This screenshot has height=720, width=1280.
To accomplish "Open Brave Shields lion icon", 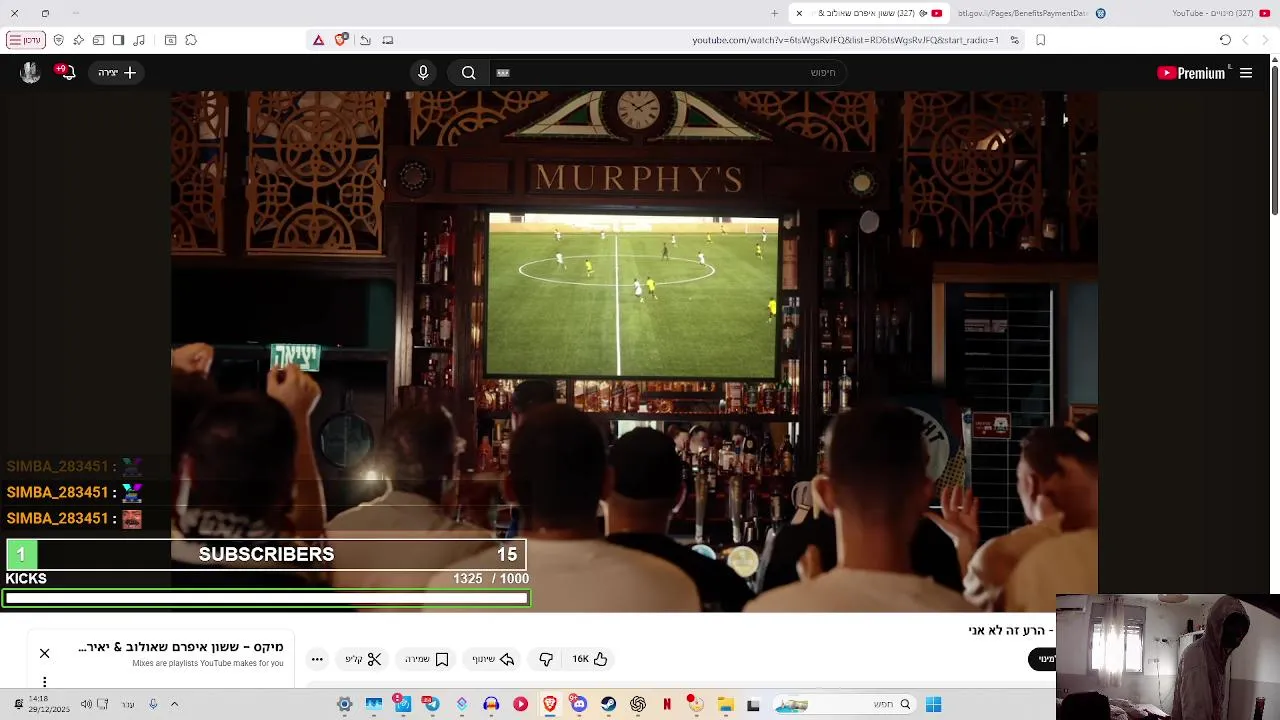I will pos(341,40).
